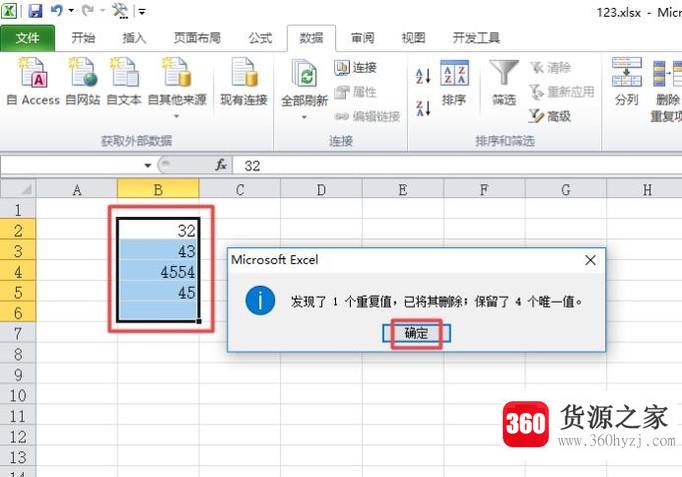Select column A header

point(77,190)
